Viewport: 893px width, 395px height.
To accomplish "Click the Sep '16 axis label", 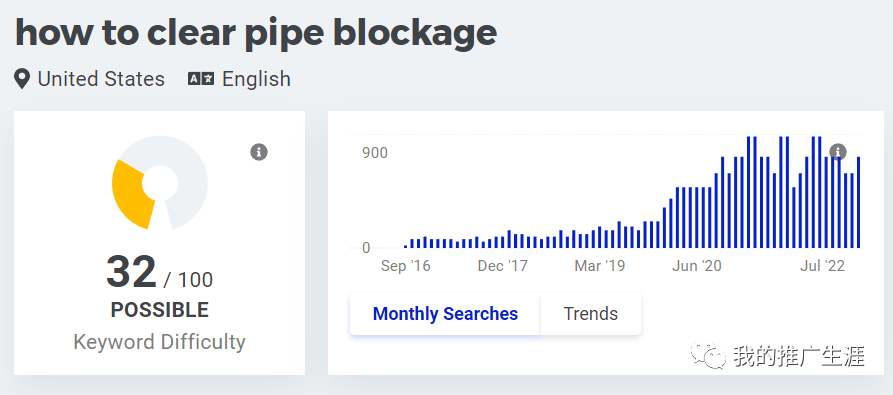I will click(405, 266).
